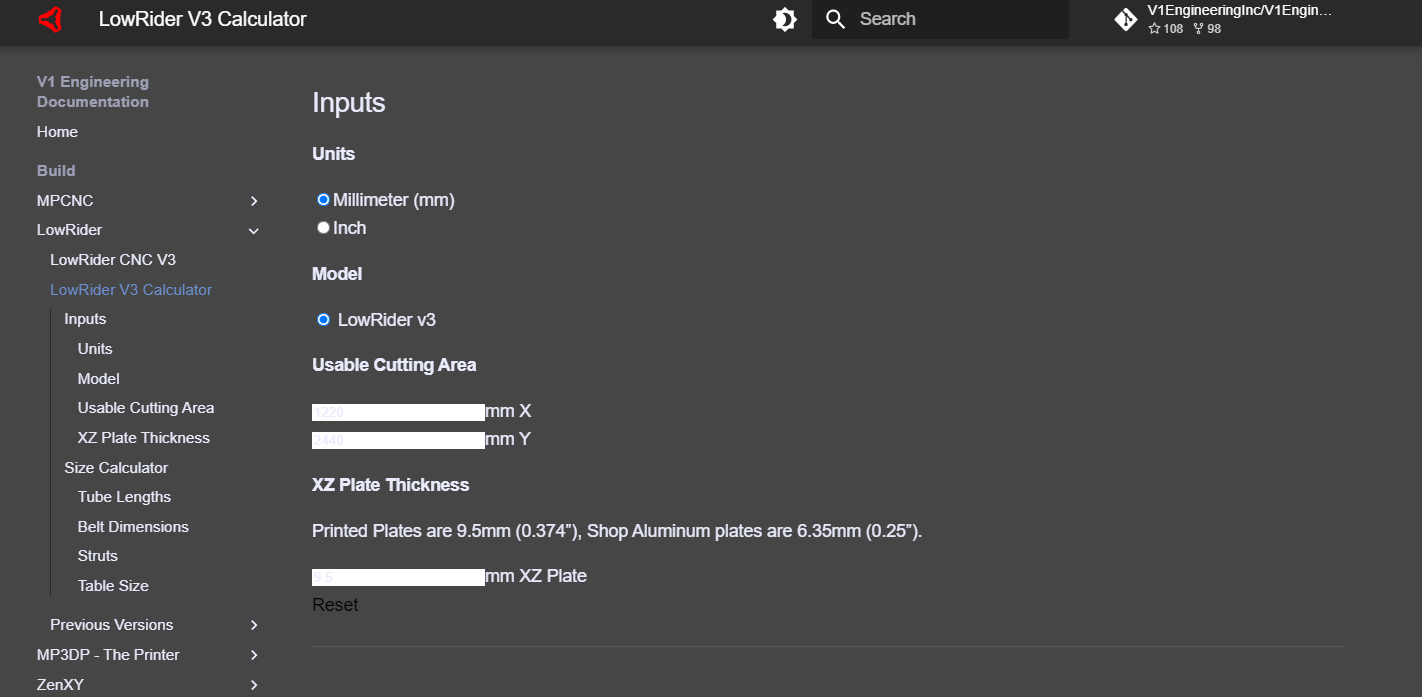Open the Home page from the sidebar
This screenshot has width=1422, height=697.
pos(57,131)
